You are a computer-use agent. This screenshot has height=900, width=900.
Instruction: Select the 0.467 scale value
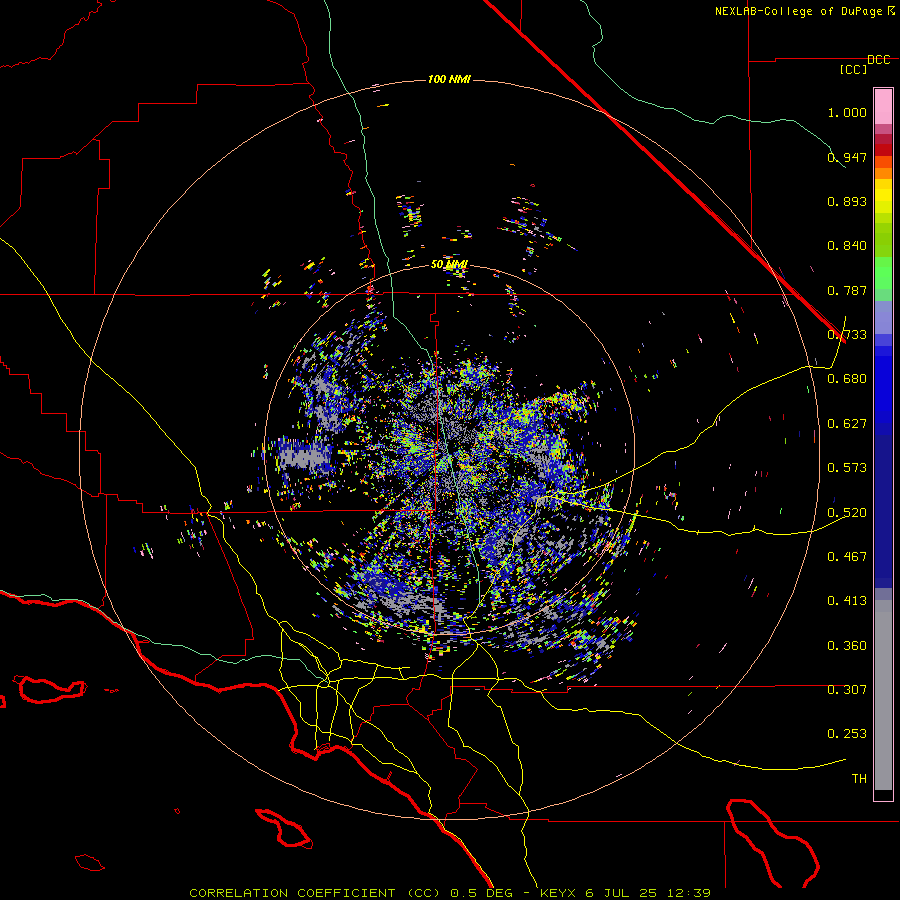pyautogui.click(x=847, y=556)
